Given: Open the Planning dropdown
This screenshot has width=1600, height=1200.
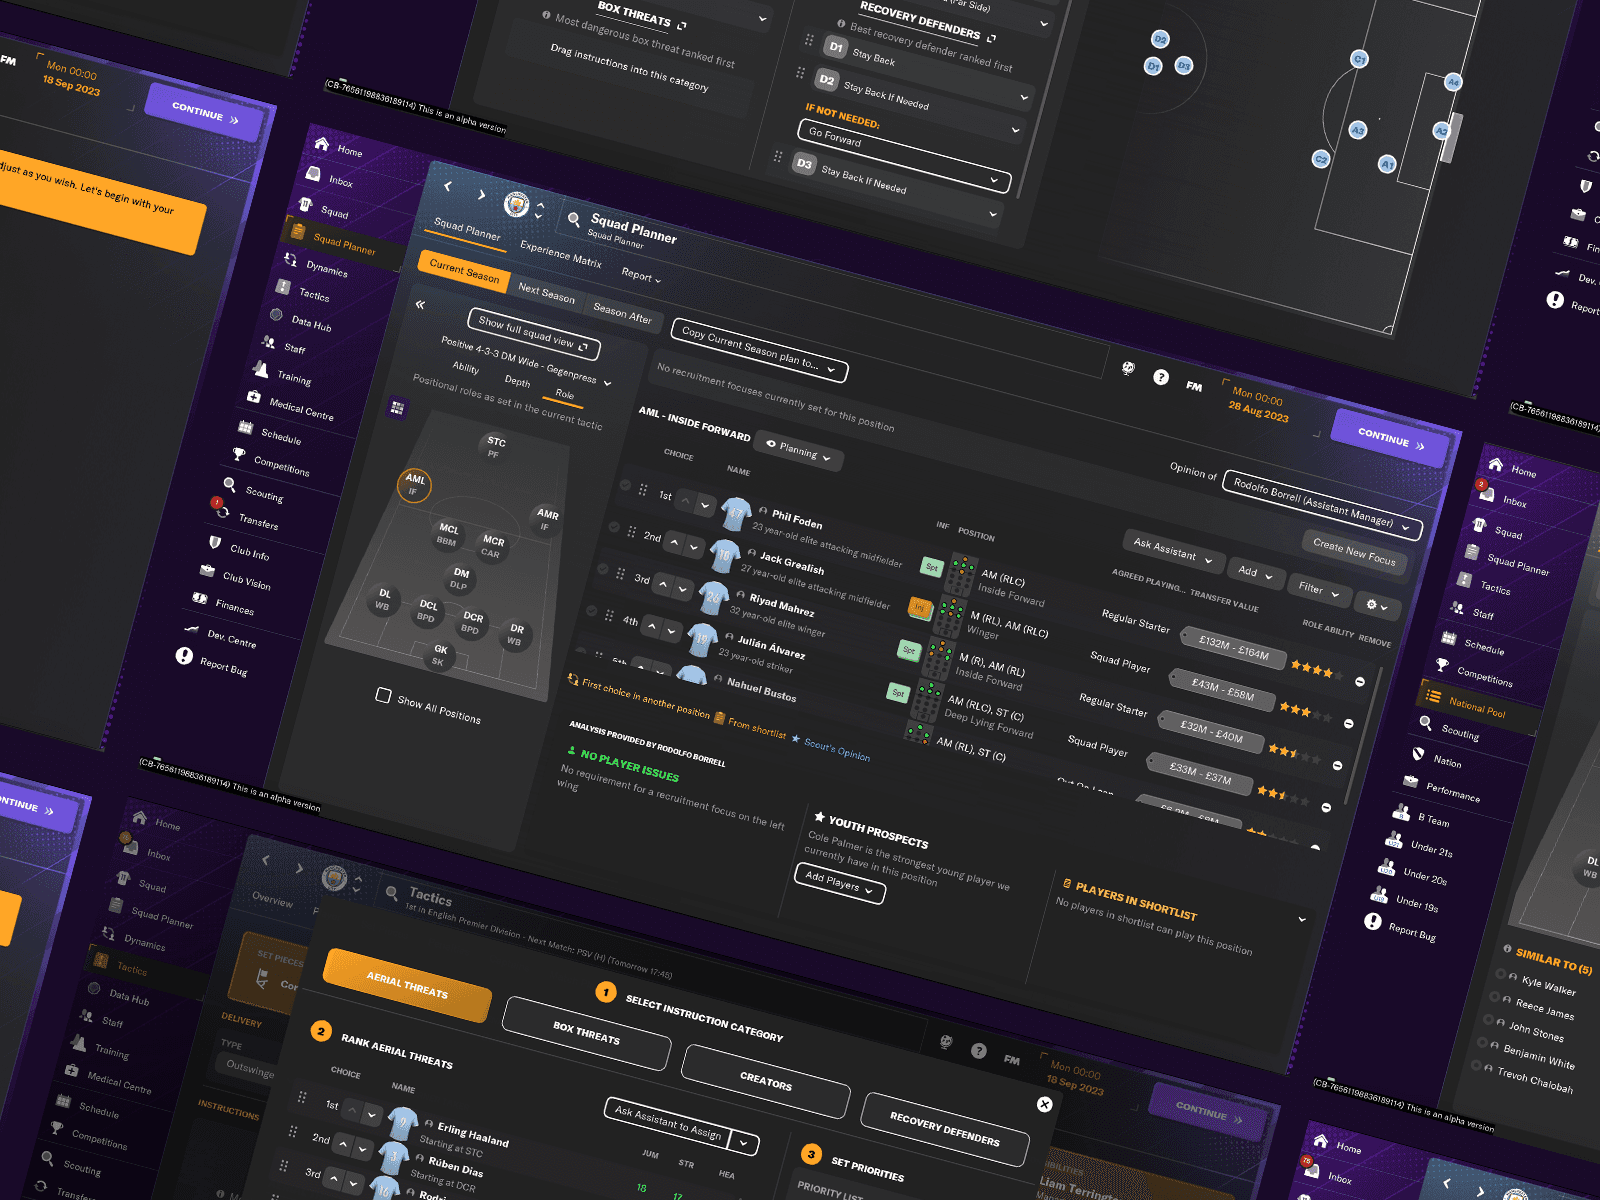Looking at the screenshot, I should click(800, 451).
